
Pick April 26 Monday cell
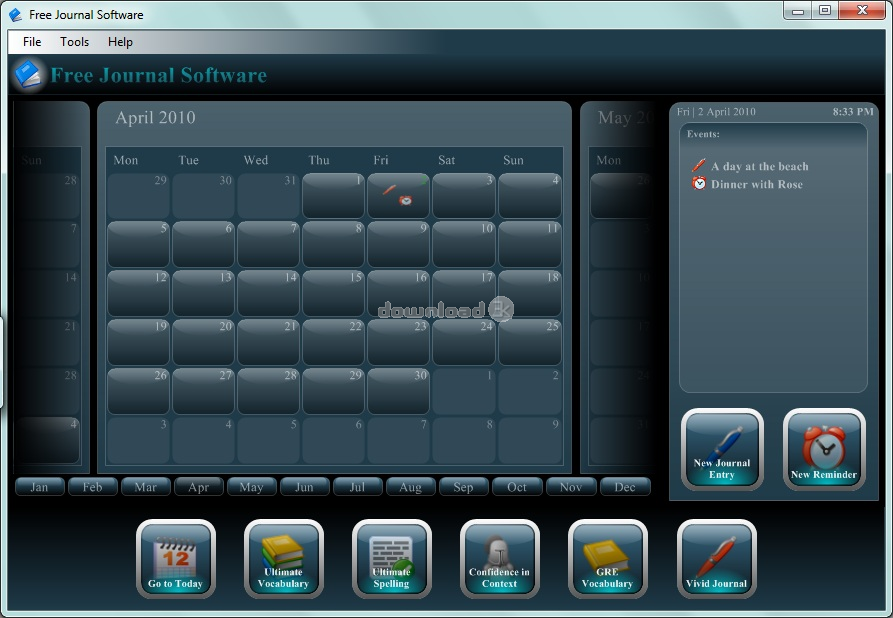click(138, 391)
